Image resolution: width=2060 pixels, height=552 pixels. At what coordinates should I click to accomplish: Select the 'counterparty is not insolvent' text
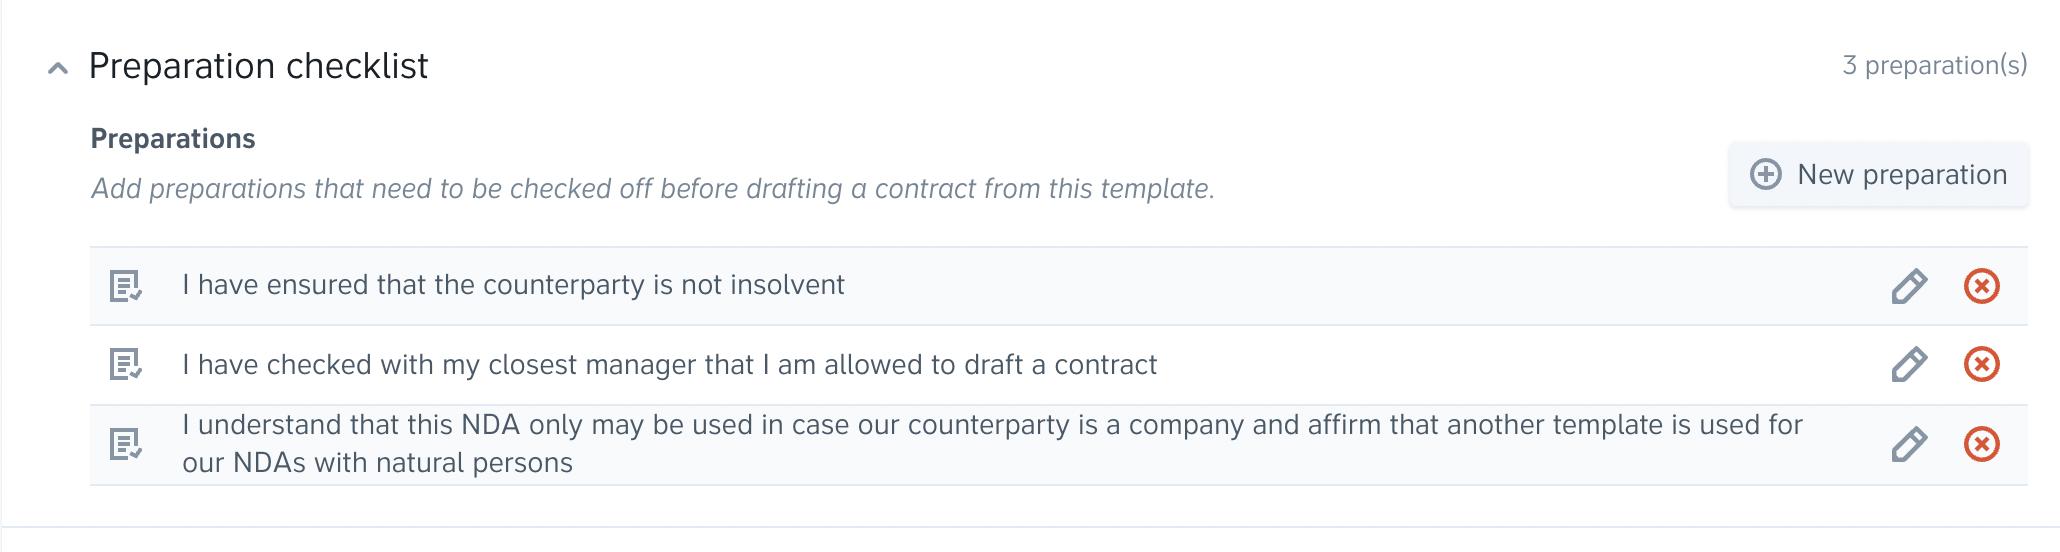tap(513, 285)
